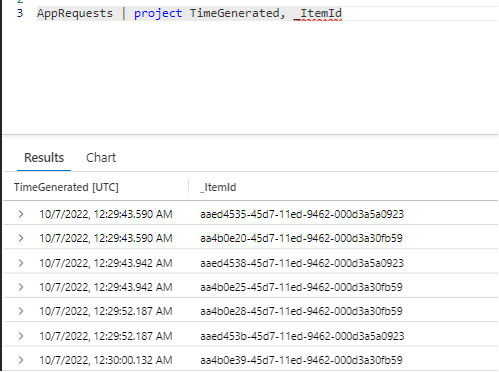The width and height of the screenshot is (499, 372).
Task: Sort by _ItemId column header
Action: (x=218, y=187)
